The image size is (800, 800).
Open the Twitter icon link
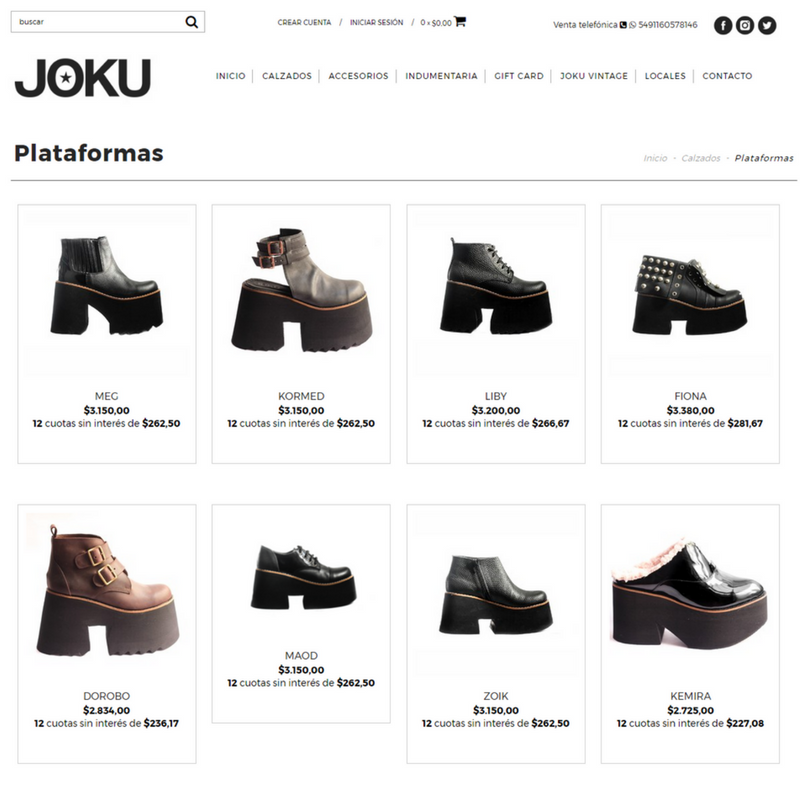[x=767, y=25]
